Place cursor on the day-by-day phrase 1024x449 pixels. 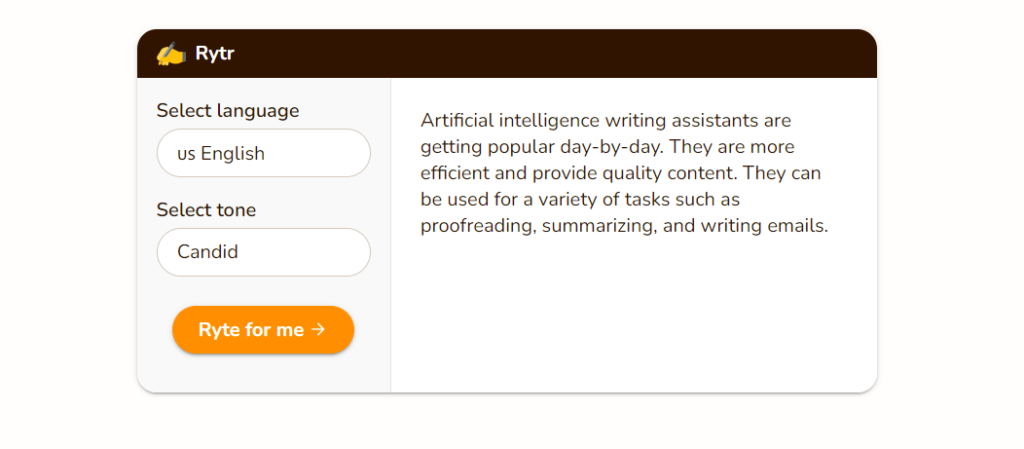click(618, 147)
